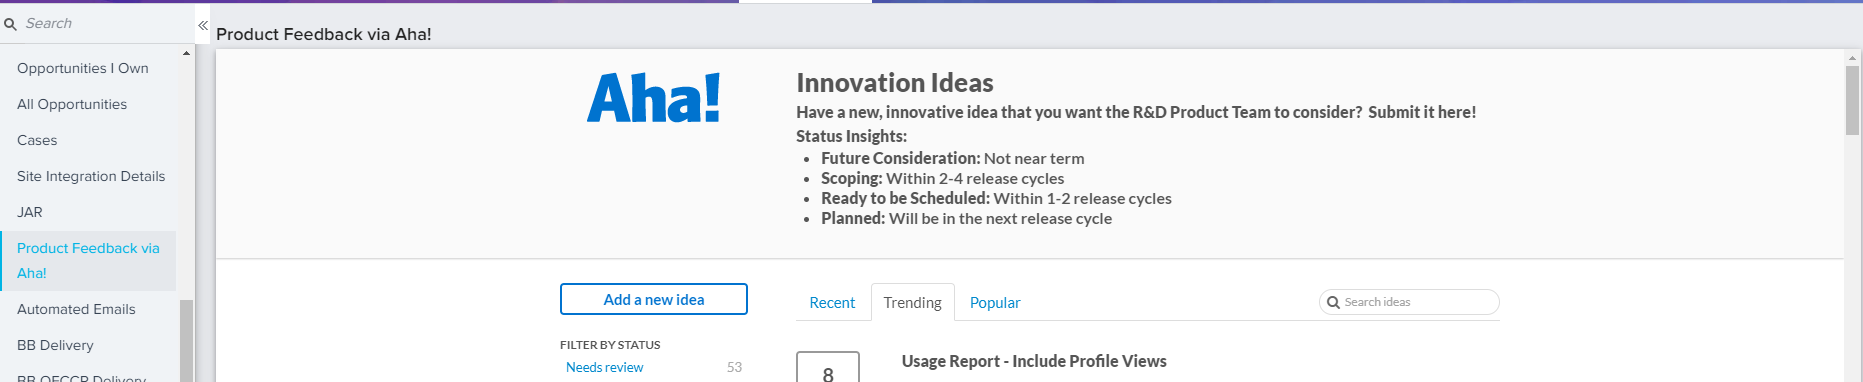1863x382 pixels.
Task: Click the sidebar search magnifier icon
Action: [x=10, y=24]
